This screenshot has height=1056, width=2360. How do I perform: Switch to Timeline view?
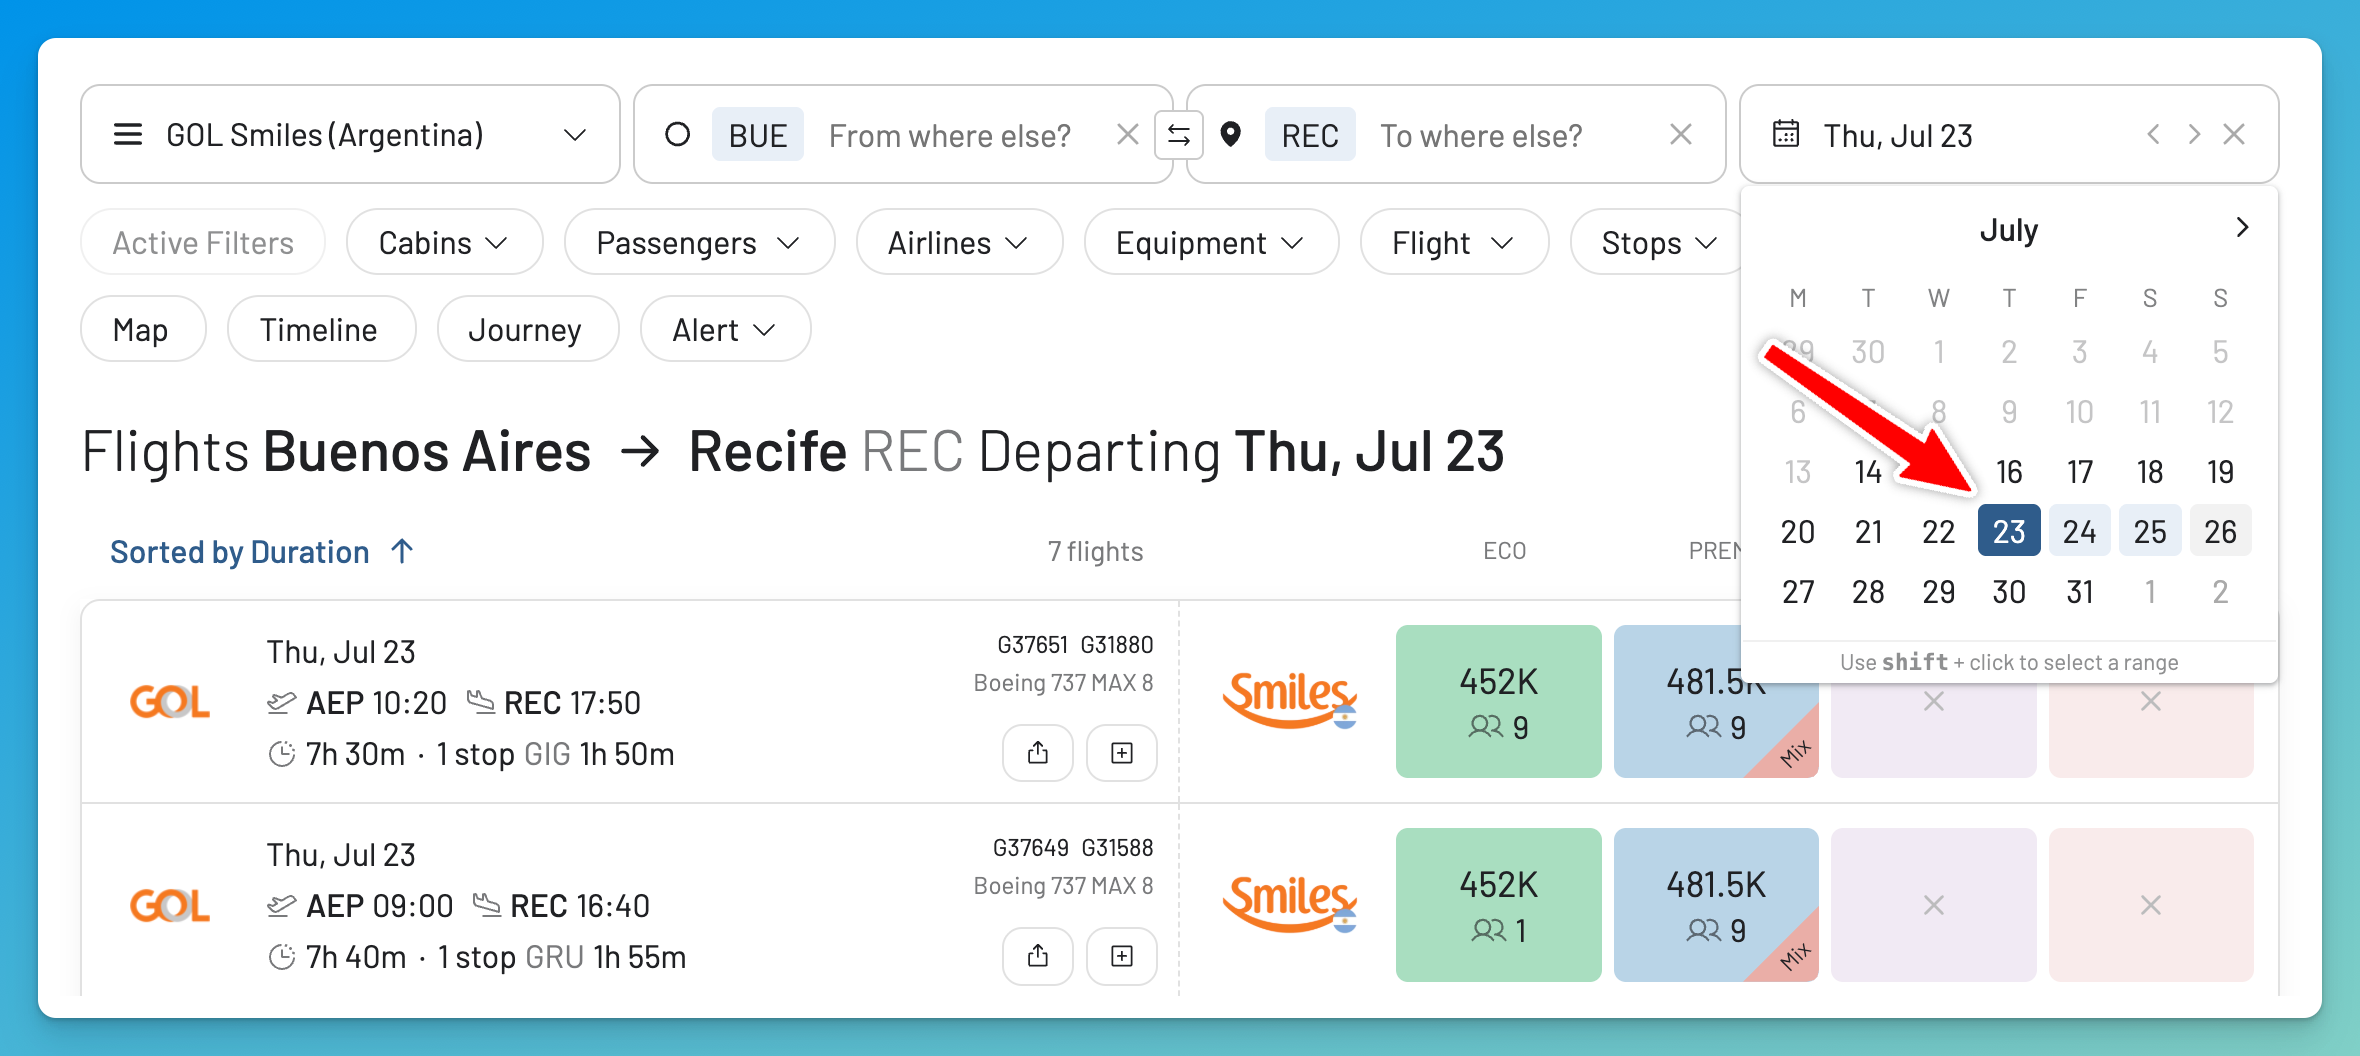tap(321, 329)
